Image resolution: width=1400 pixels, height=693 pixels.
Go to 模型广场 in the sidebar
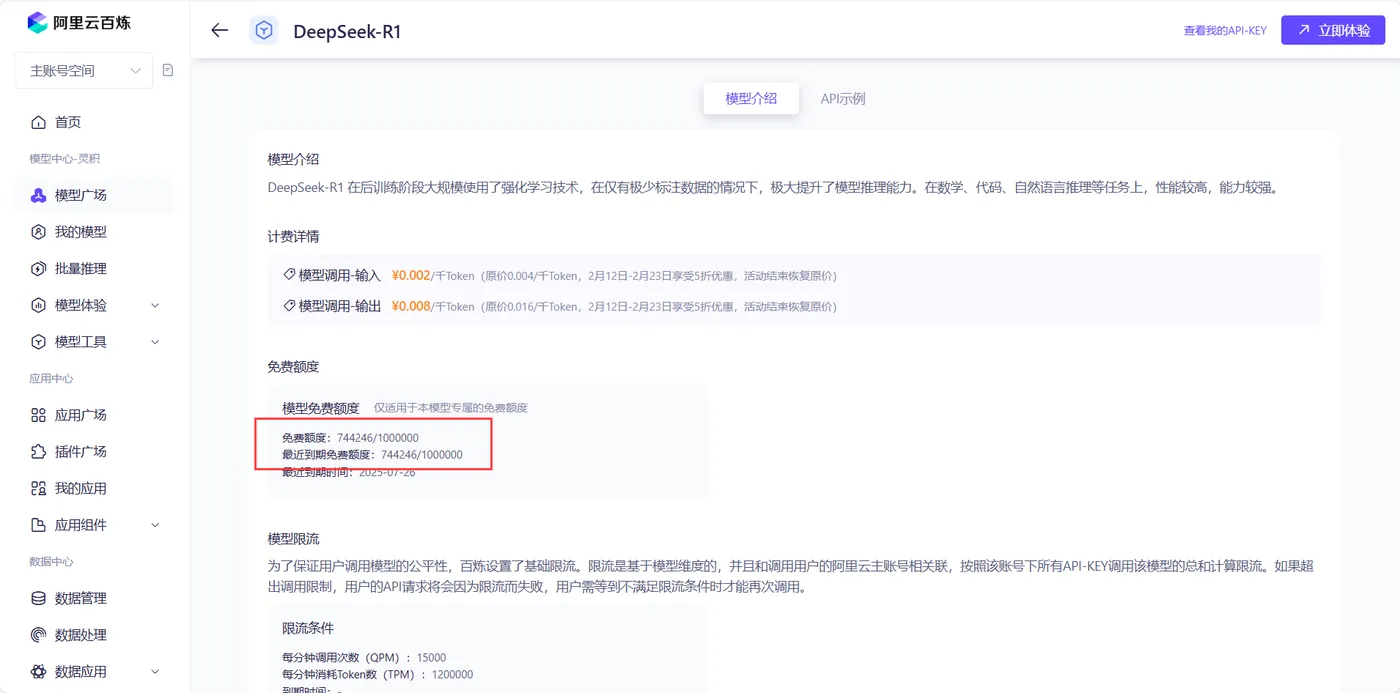[95, 195]
